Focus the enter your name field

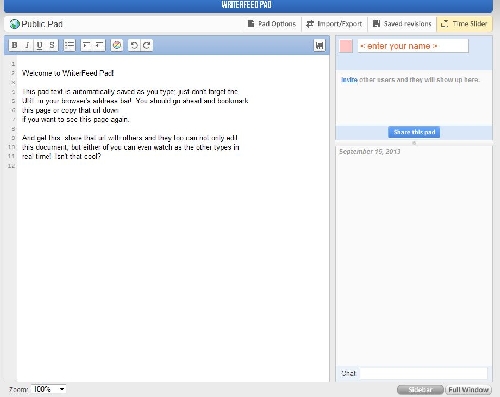pyautogui.click(x=413, y=46)
